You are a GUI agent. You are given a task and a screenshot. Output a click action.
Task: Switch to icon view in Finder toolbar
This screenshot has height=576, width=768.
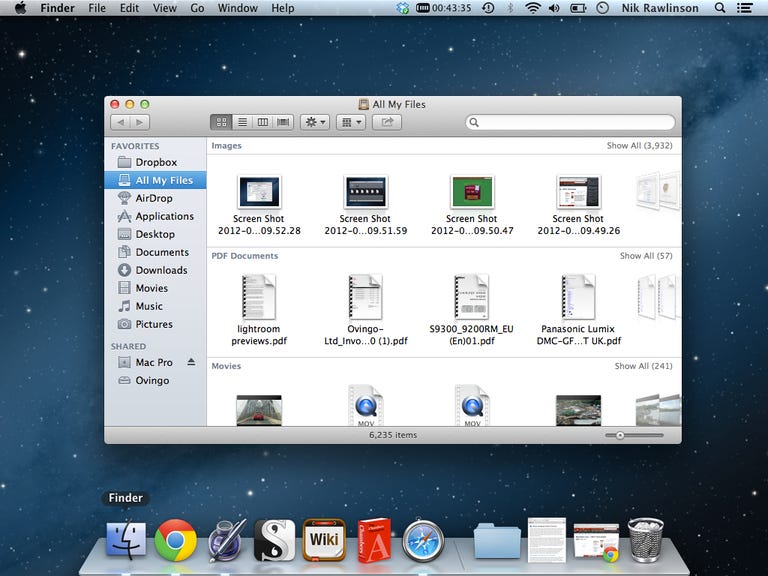pos(221,122)
